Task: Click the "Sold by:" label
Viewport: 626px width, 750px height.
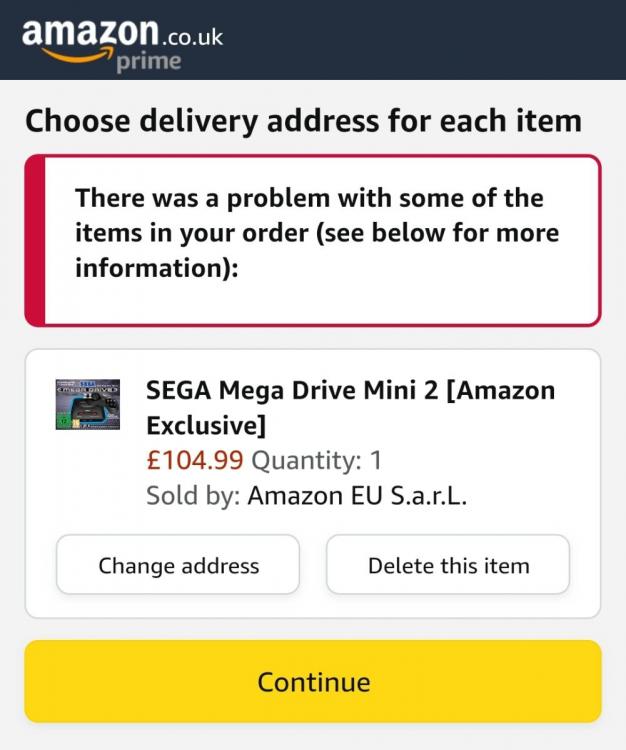Action: (192, 496)
